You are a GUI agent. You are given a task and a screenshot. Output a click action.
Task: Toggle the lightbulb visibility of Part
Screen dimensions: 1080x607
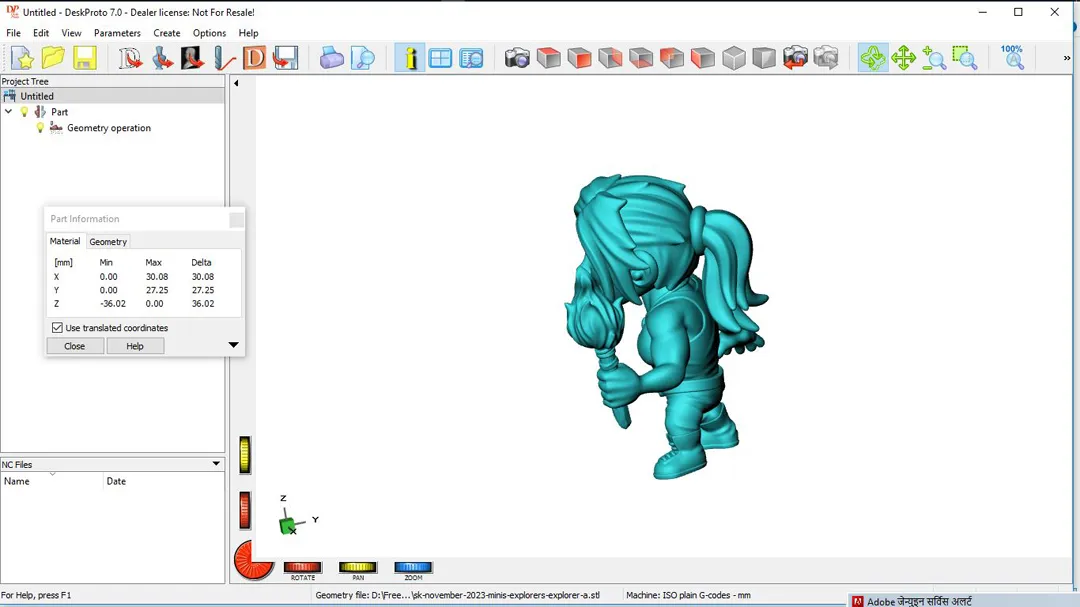click(x=25, y=112)
